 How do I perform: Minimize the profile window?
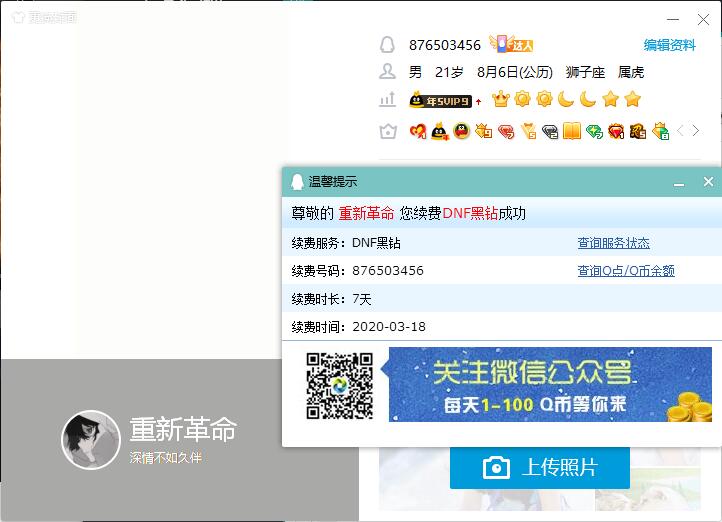673,19
